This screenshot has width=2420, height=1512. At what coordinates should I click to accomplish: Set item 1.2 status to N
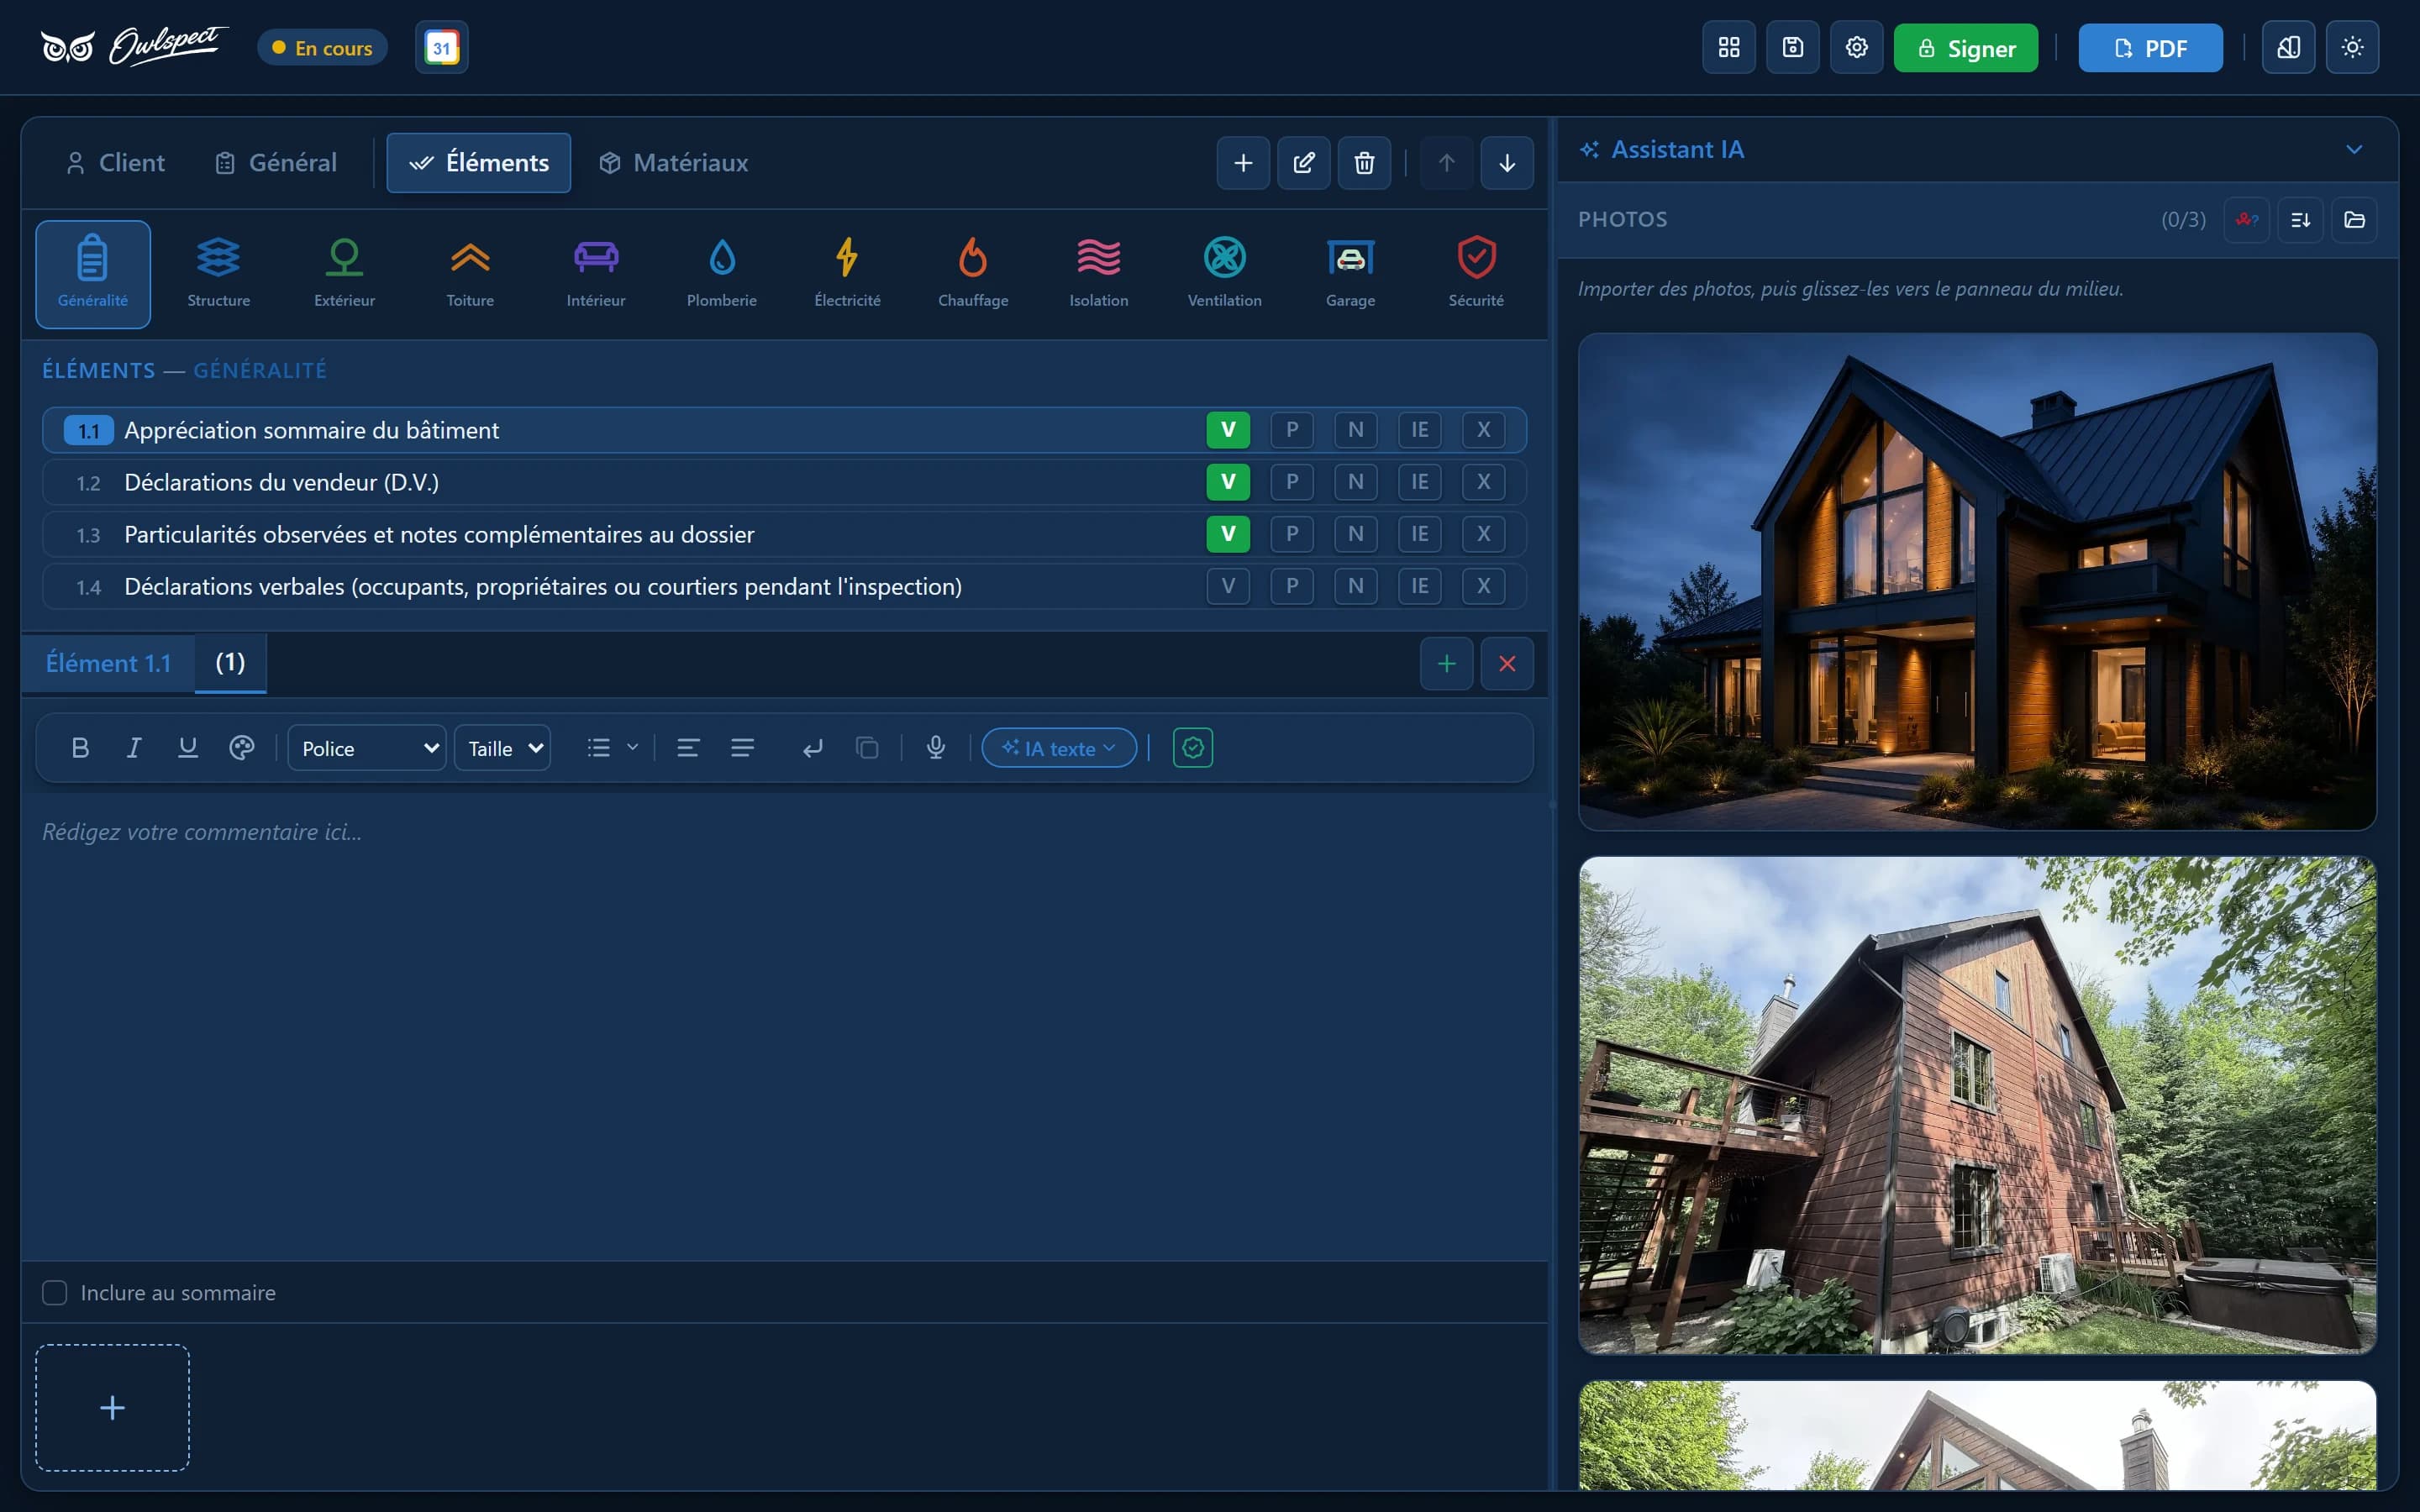coord(1356,482)
